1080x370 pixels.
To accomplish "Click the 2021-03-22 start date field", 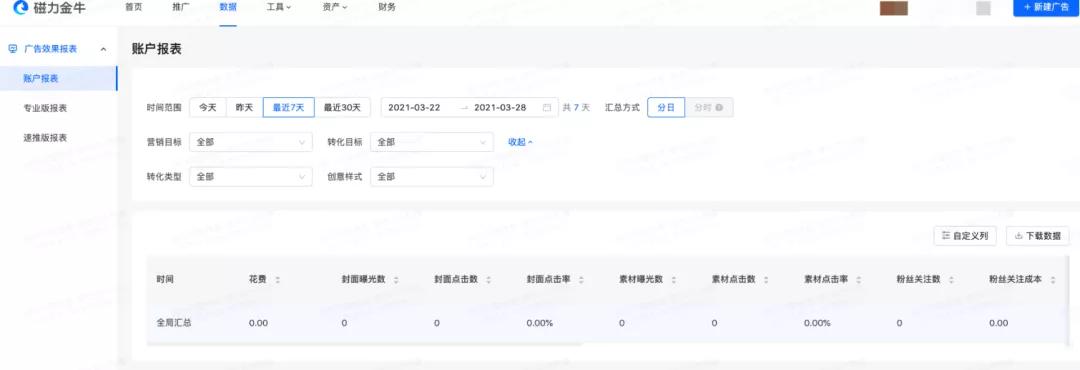I will (x=415, y=107).
